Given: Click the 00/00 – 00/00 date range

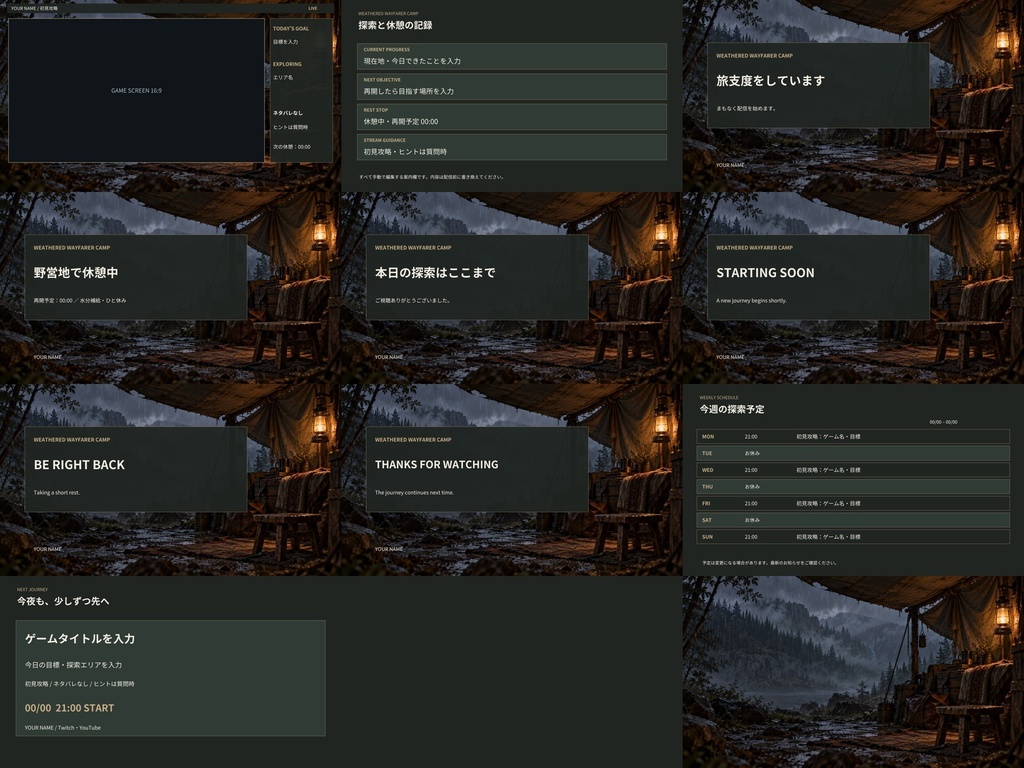Looking at the screenshot, I should pyautogui.click(x=943, y=423).
